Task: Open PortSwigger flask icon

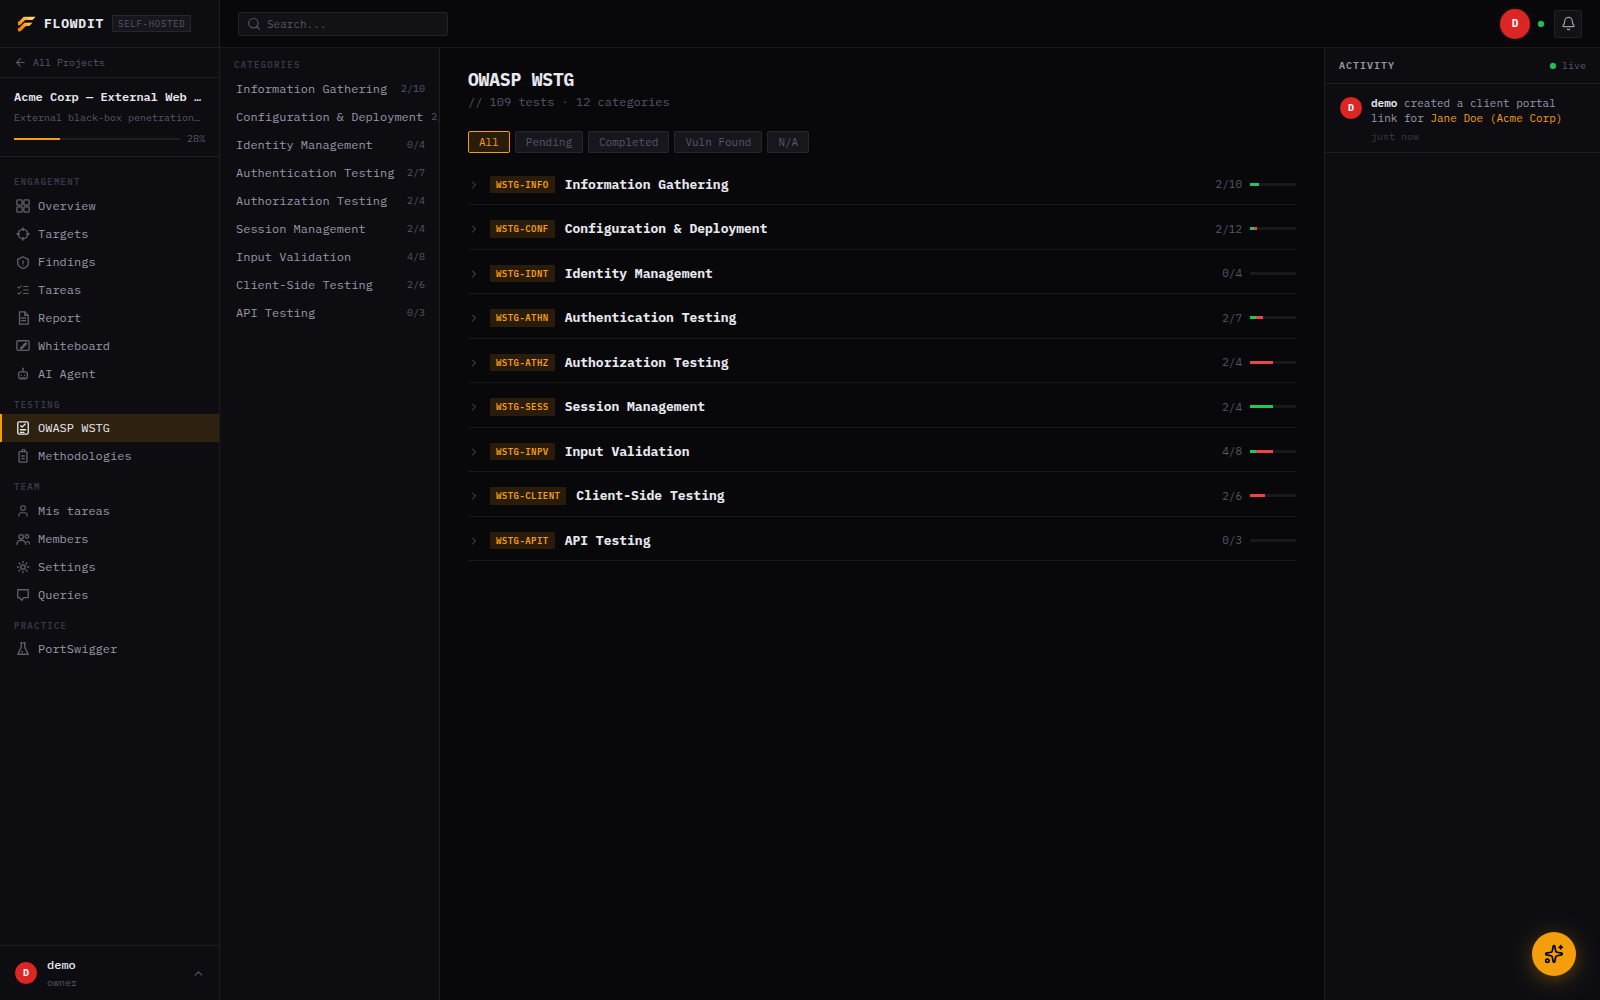Action: (23, 649)
